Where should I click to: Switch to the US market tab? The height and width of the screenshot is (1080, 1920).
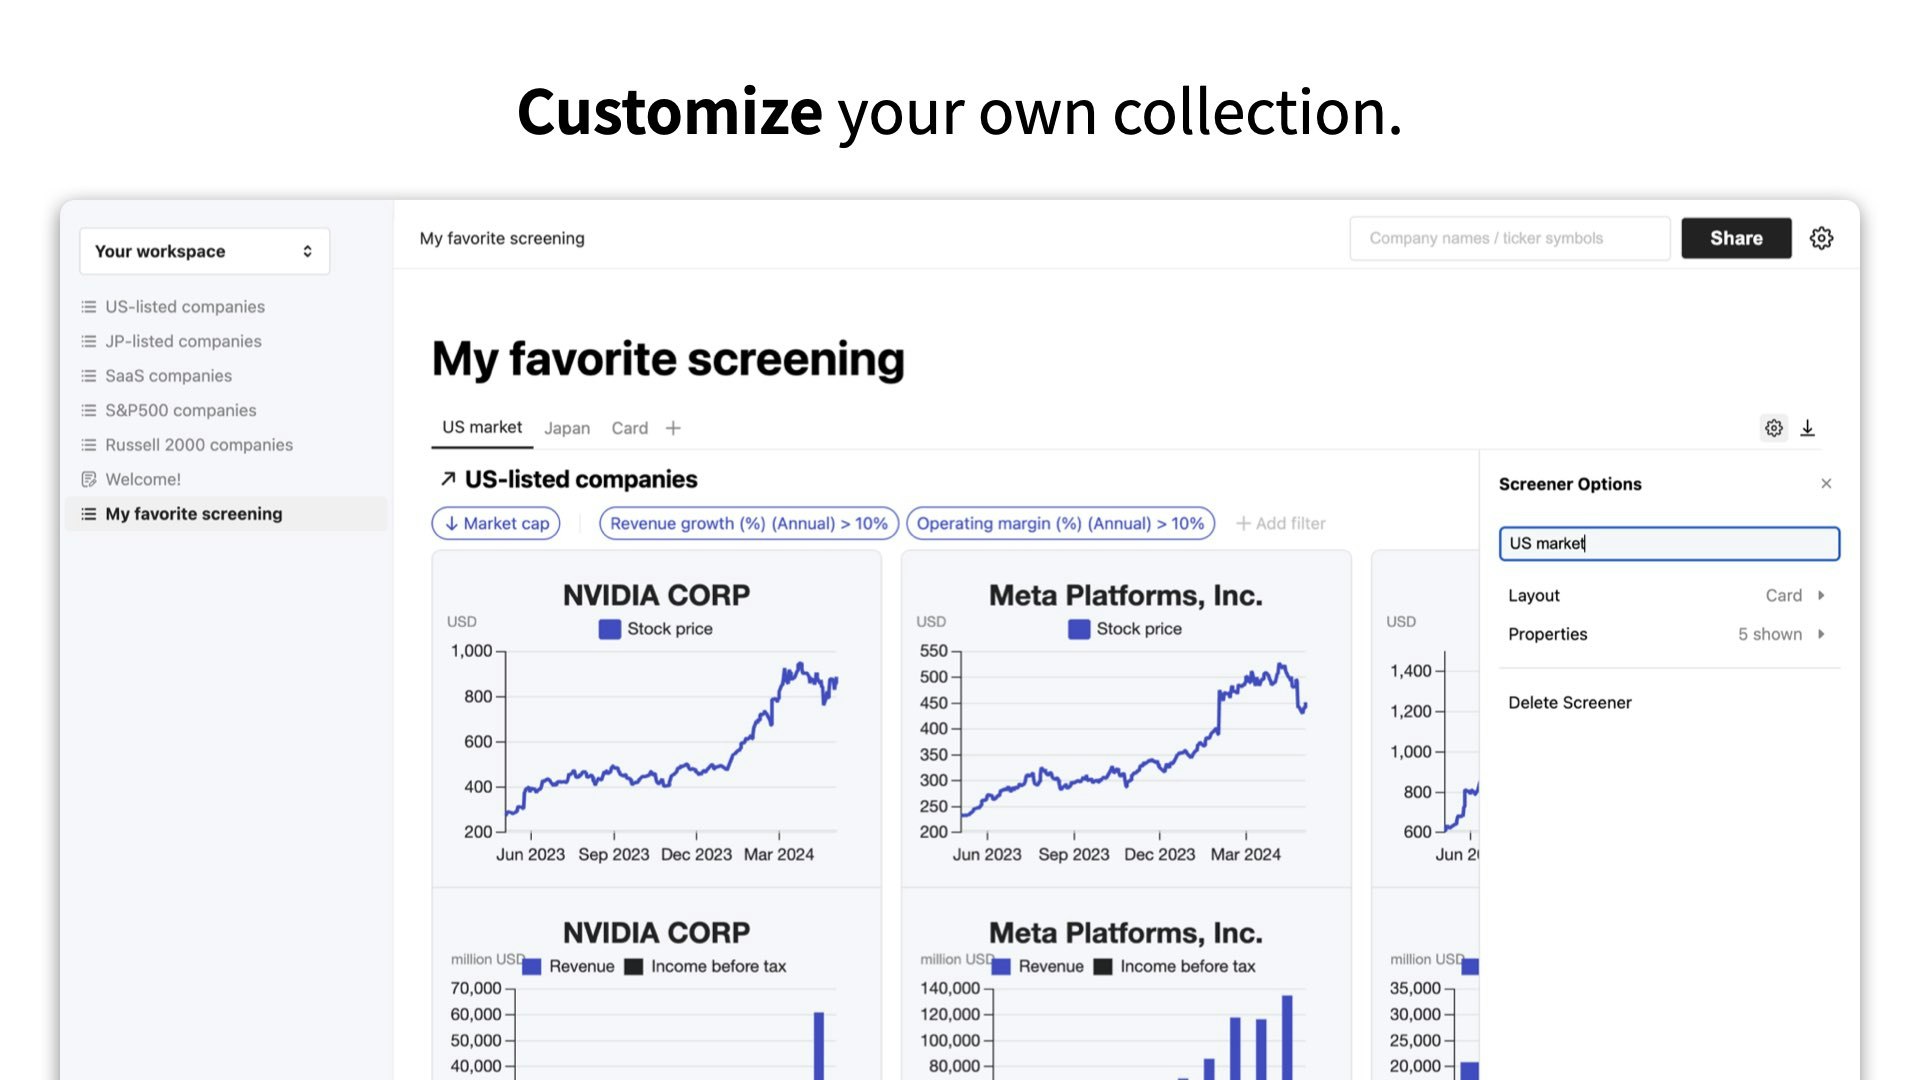pyautogui.click(x=482, y=427)
